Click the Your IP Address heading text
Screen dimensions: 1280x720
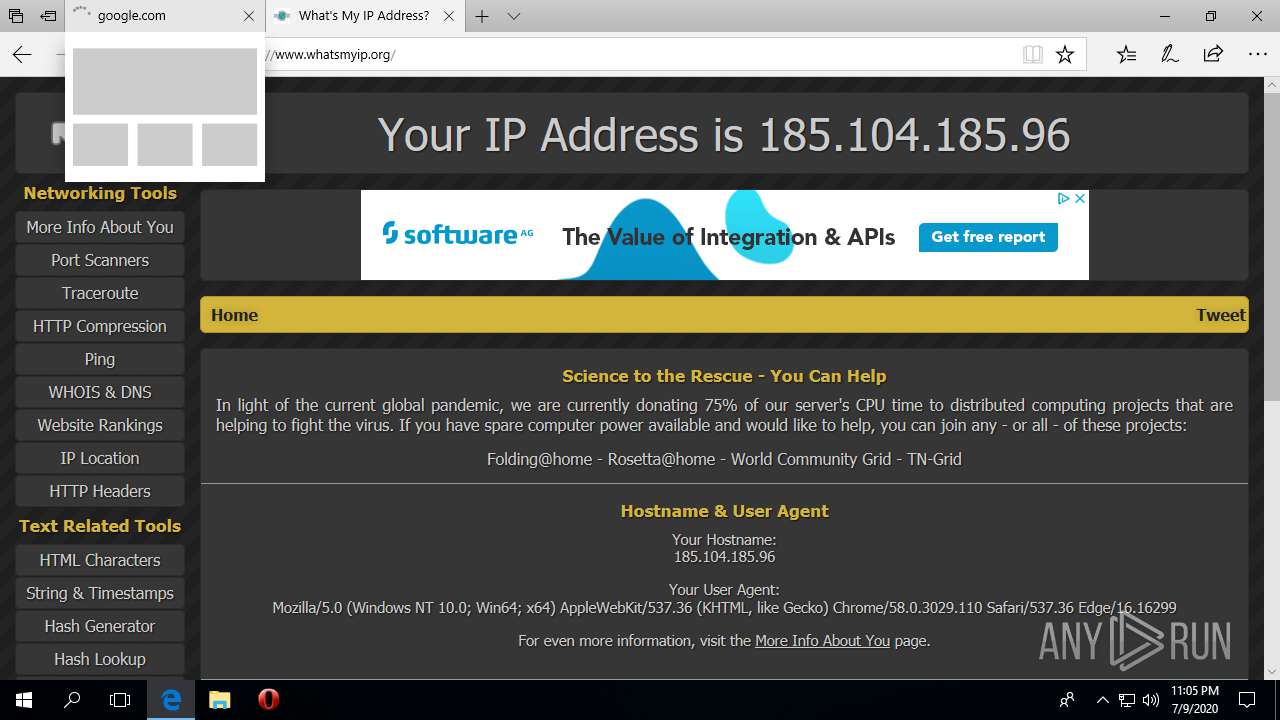tap(724, 134)
